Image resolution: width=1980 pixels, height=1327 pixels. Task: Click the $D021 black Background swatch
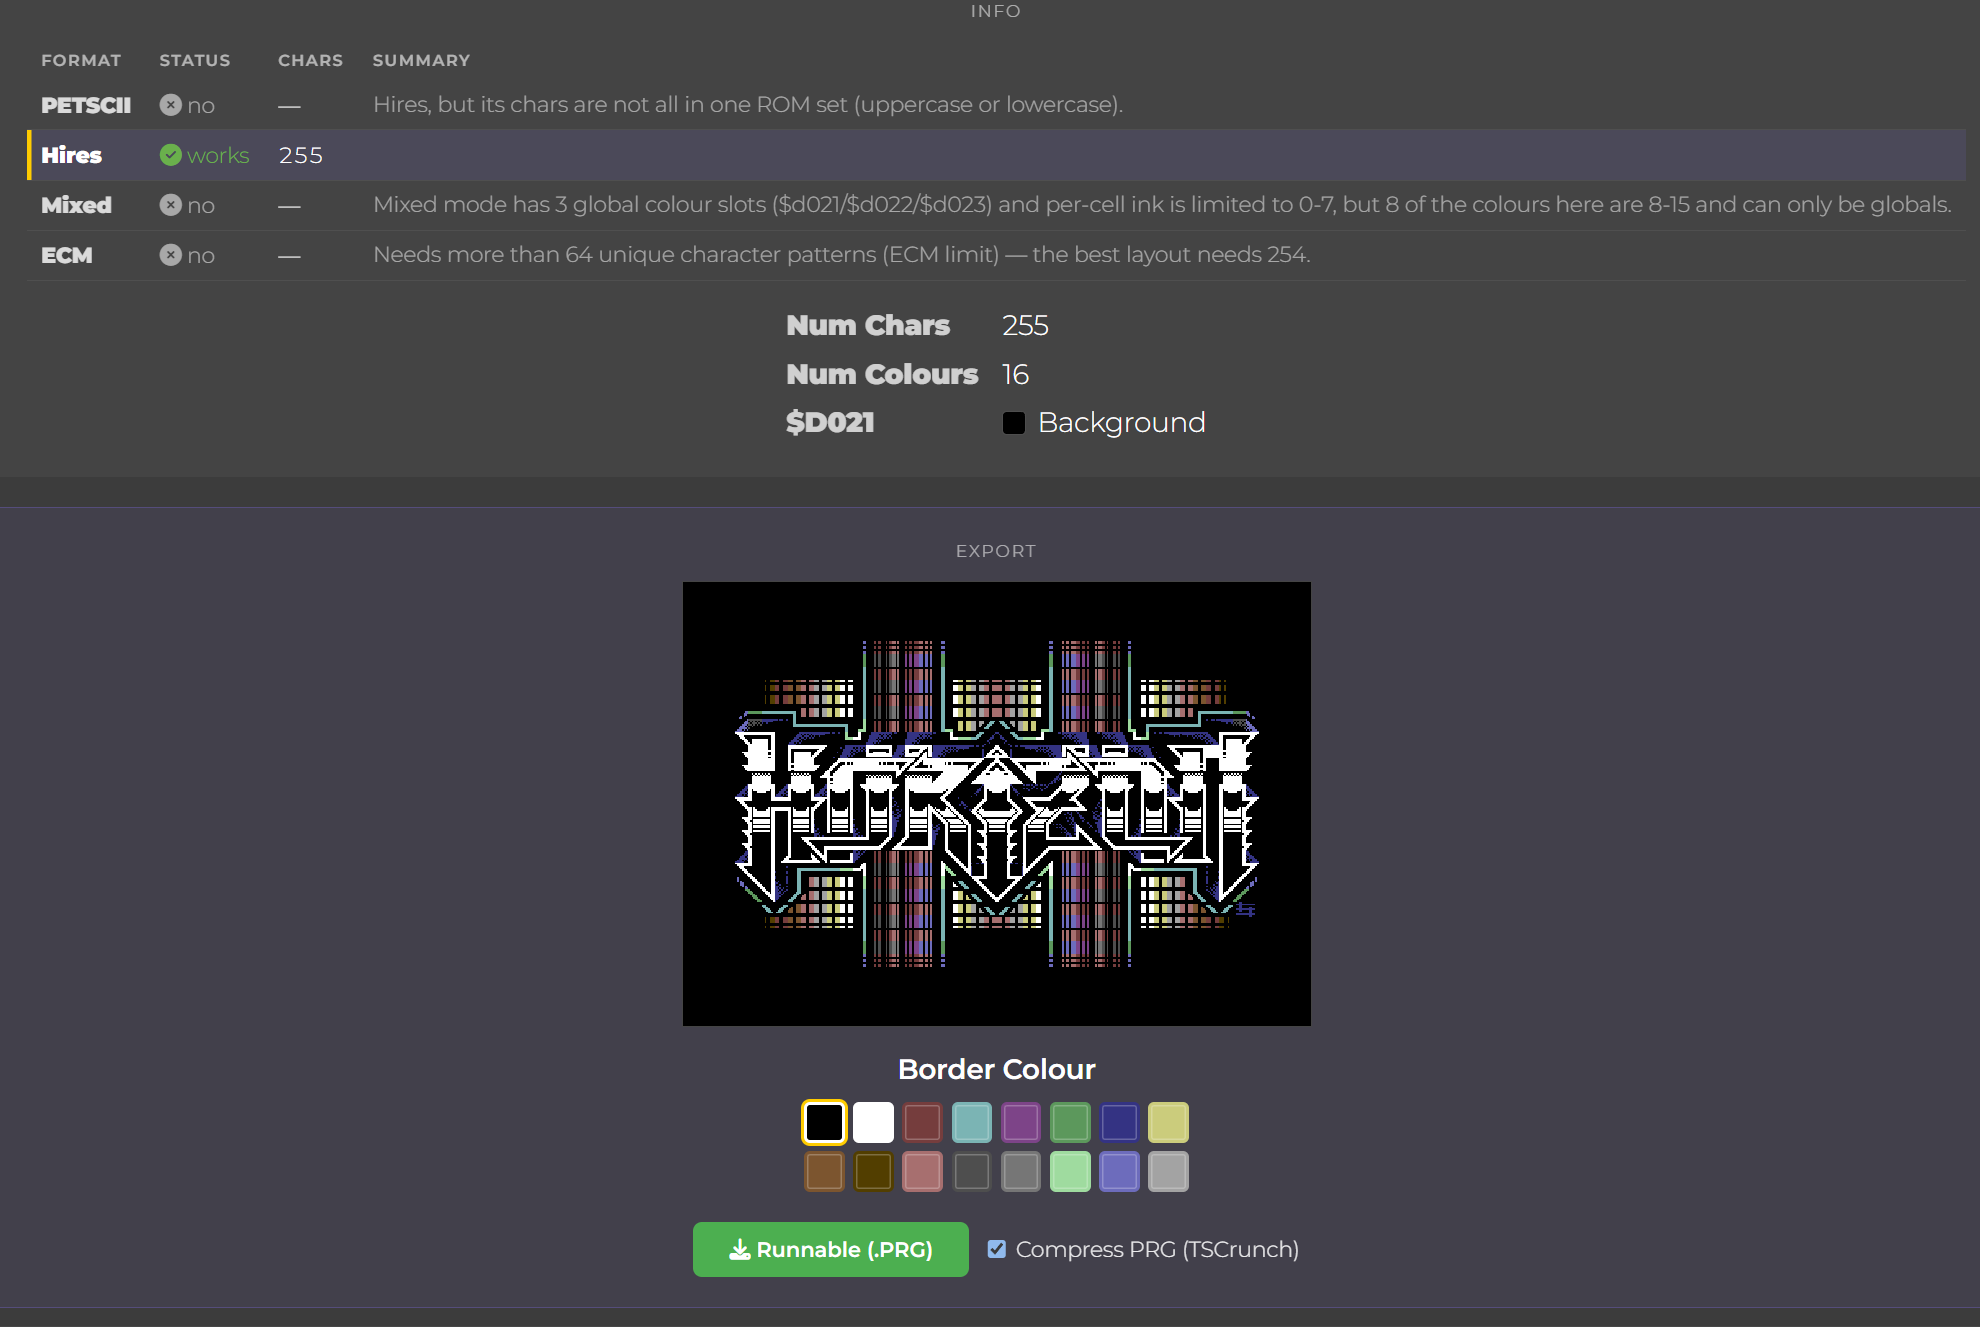(x=1014, y=423)
